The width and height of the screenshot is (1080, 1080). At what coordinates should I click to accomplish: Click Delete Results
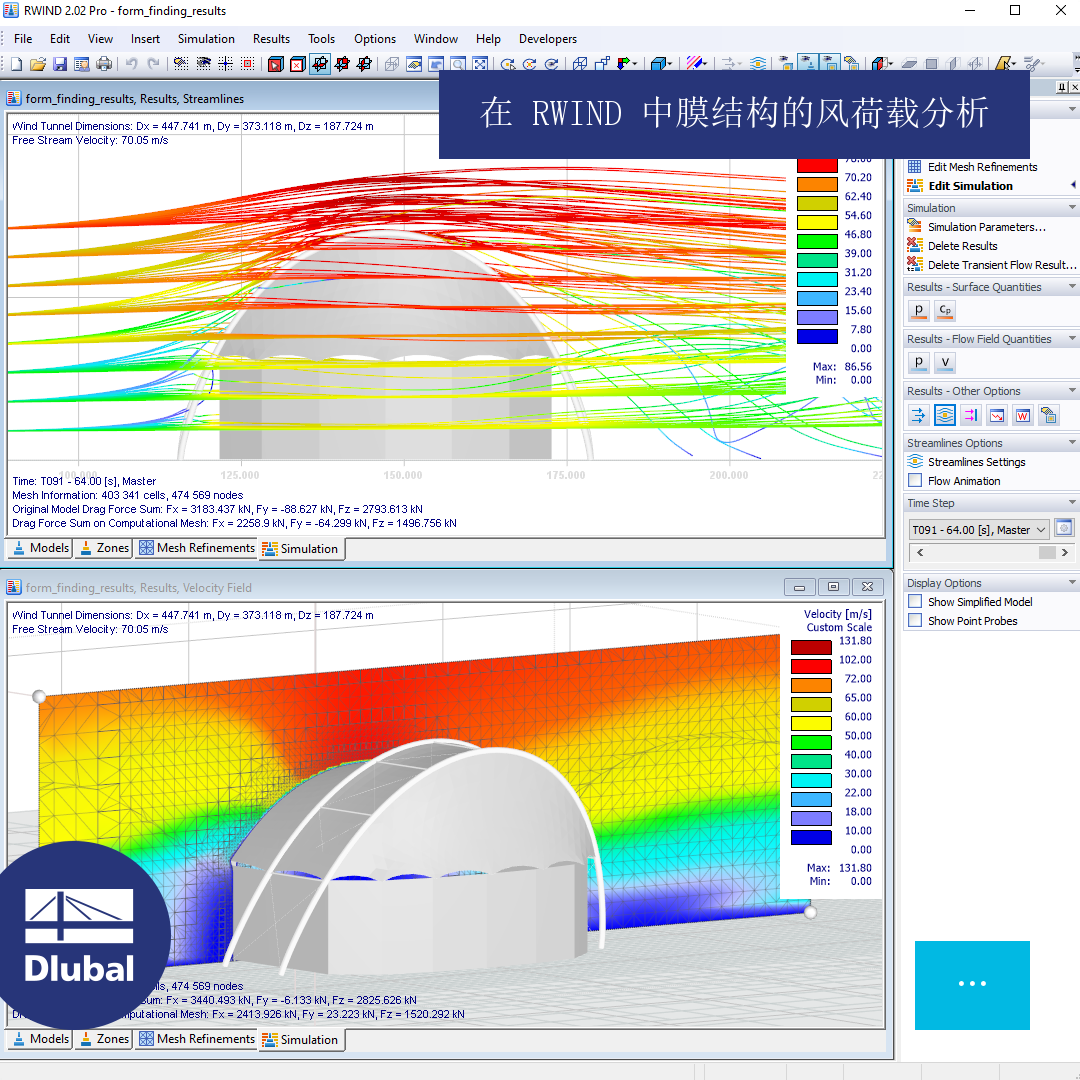point(962,246)
